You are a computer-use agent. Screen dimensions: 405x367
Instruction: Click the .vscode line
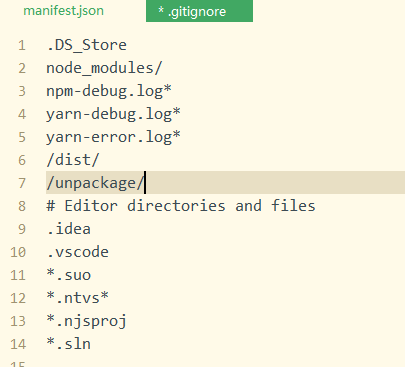(x=77, y=252)
